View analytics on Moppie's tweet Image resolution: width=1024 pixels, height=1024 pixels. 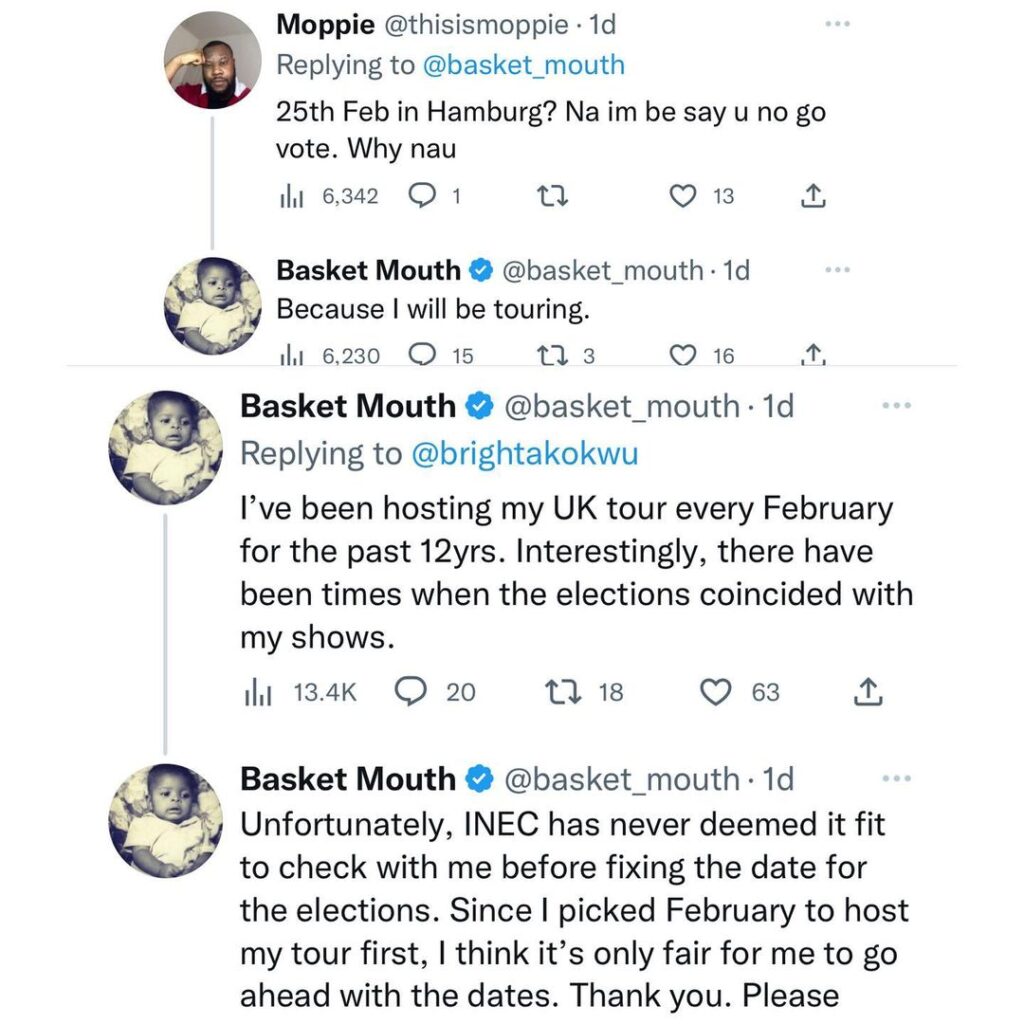pos(291,197)
